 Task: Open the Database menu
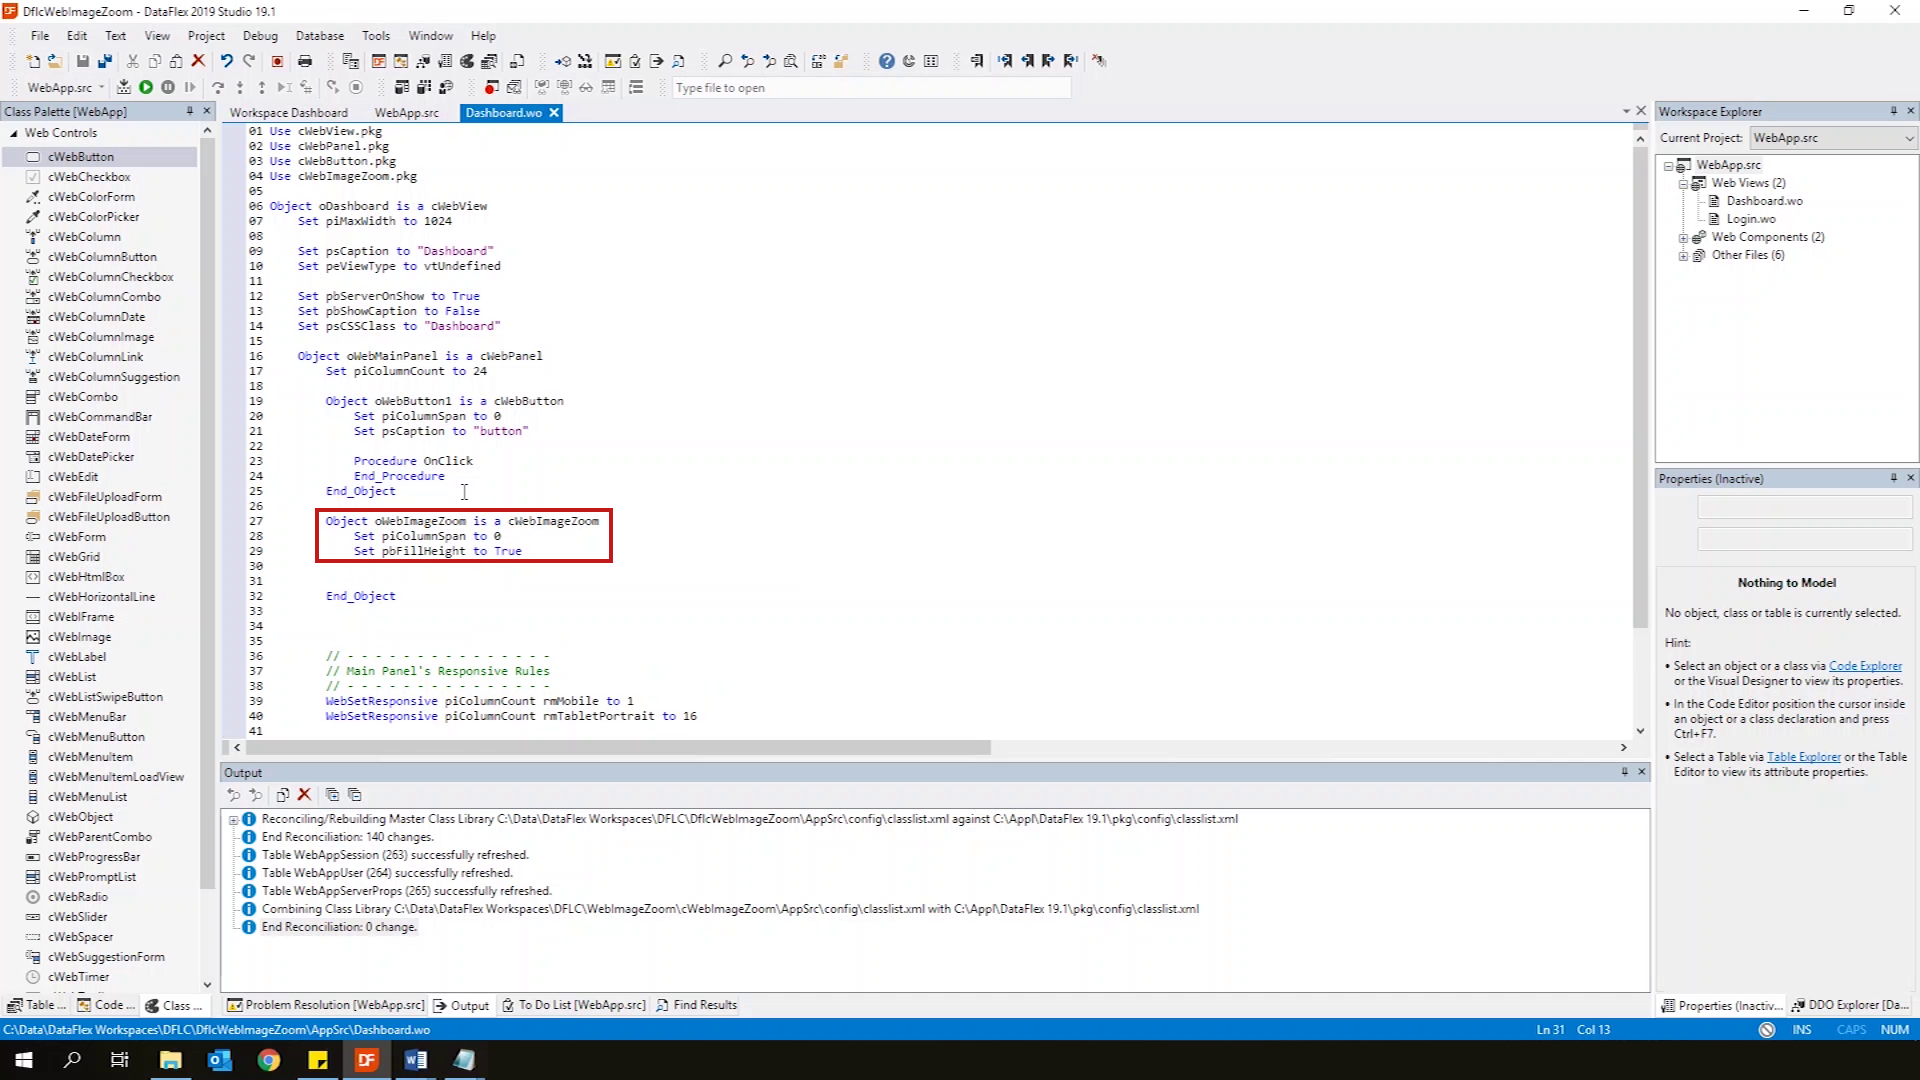coord(319,35)
